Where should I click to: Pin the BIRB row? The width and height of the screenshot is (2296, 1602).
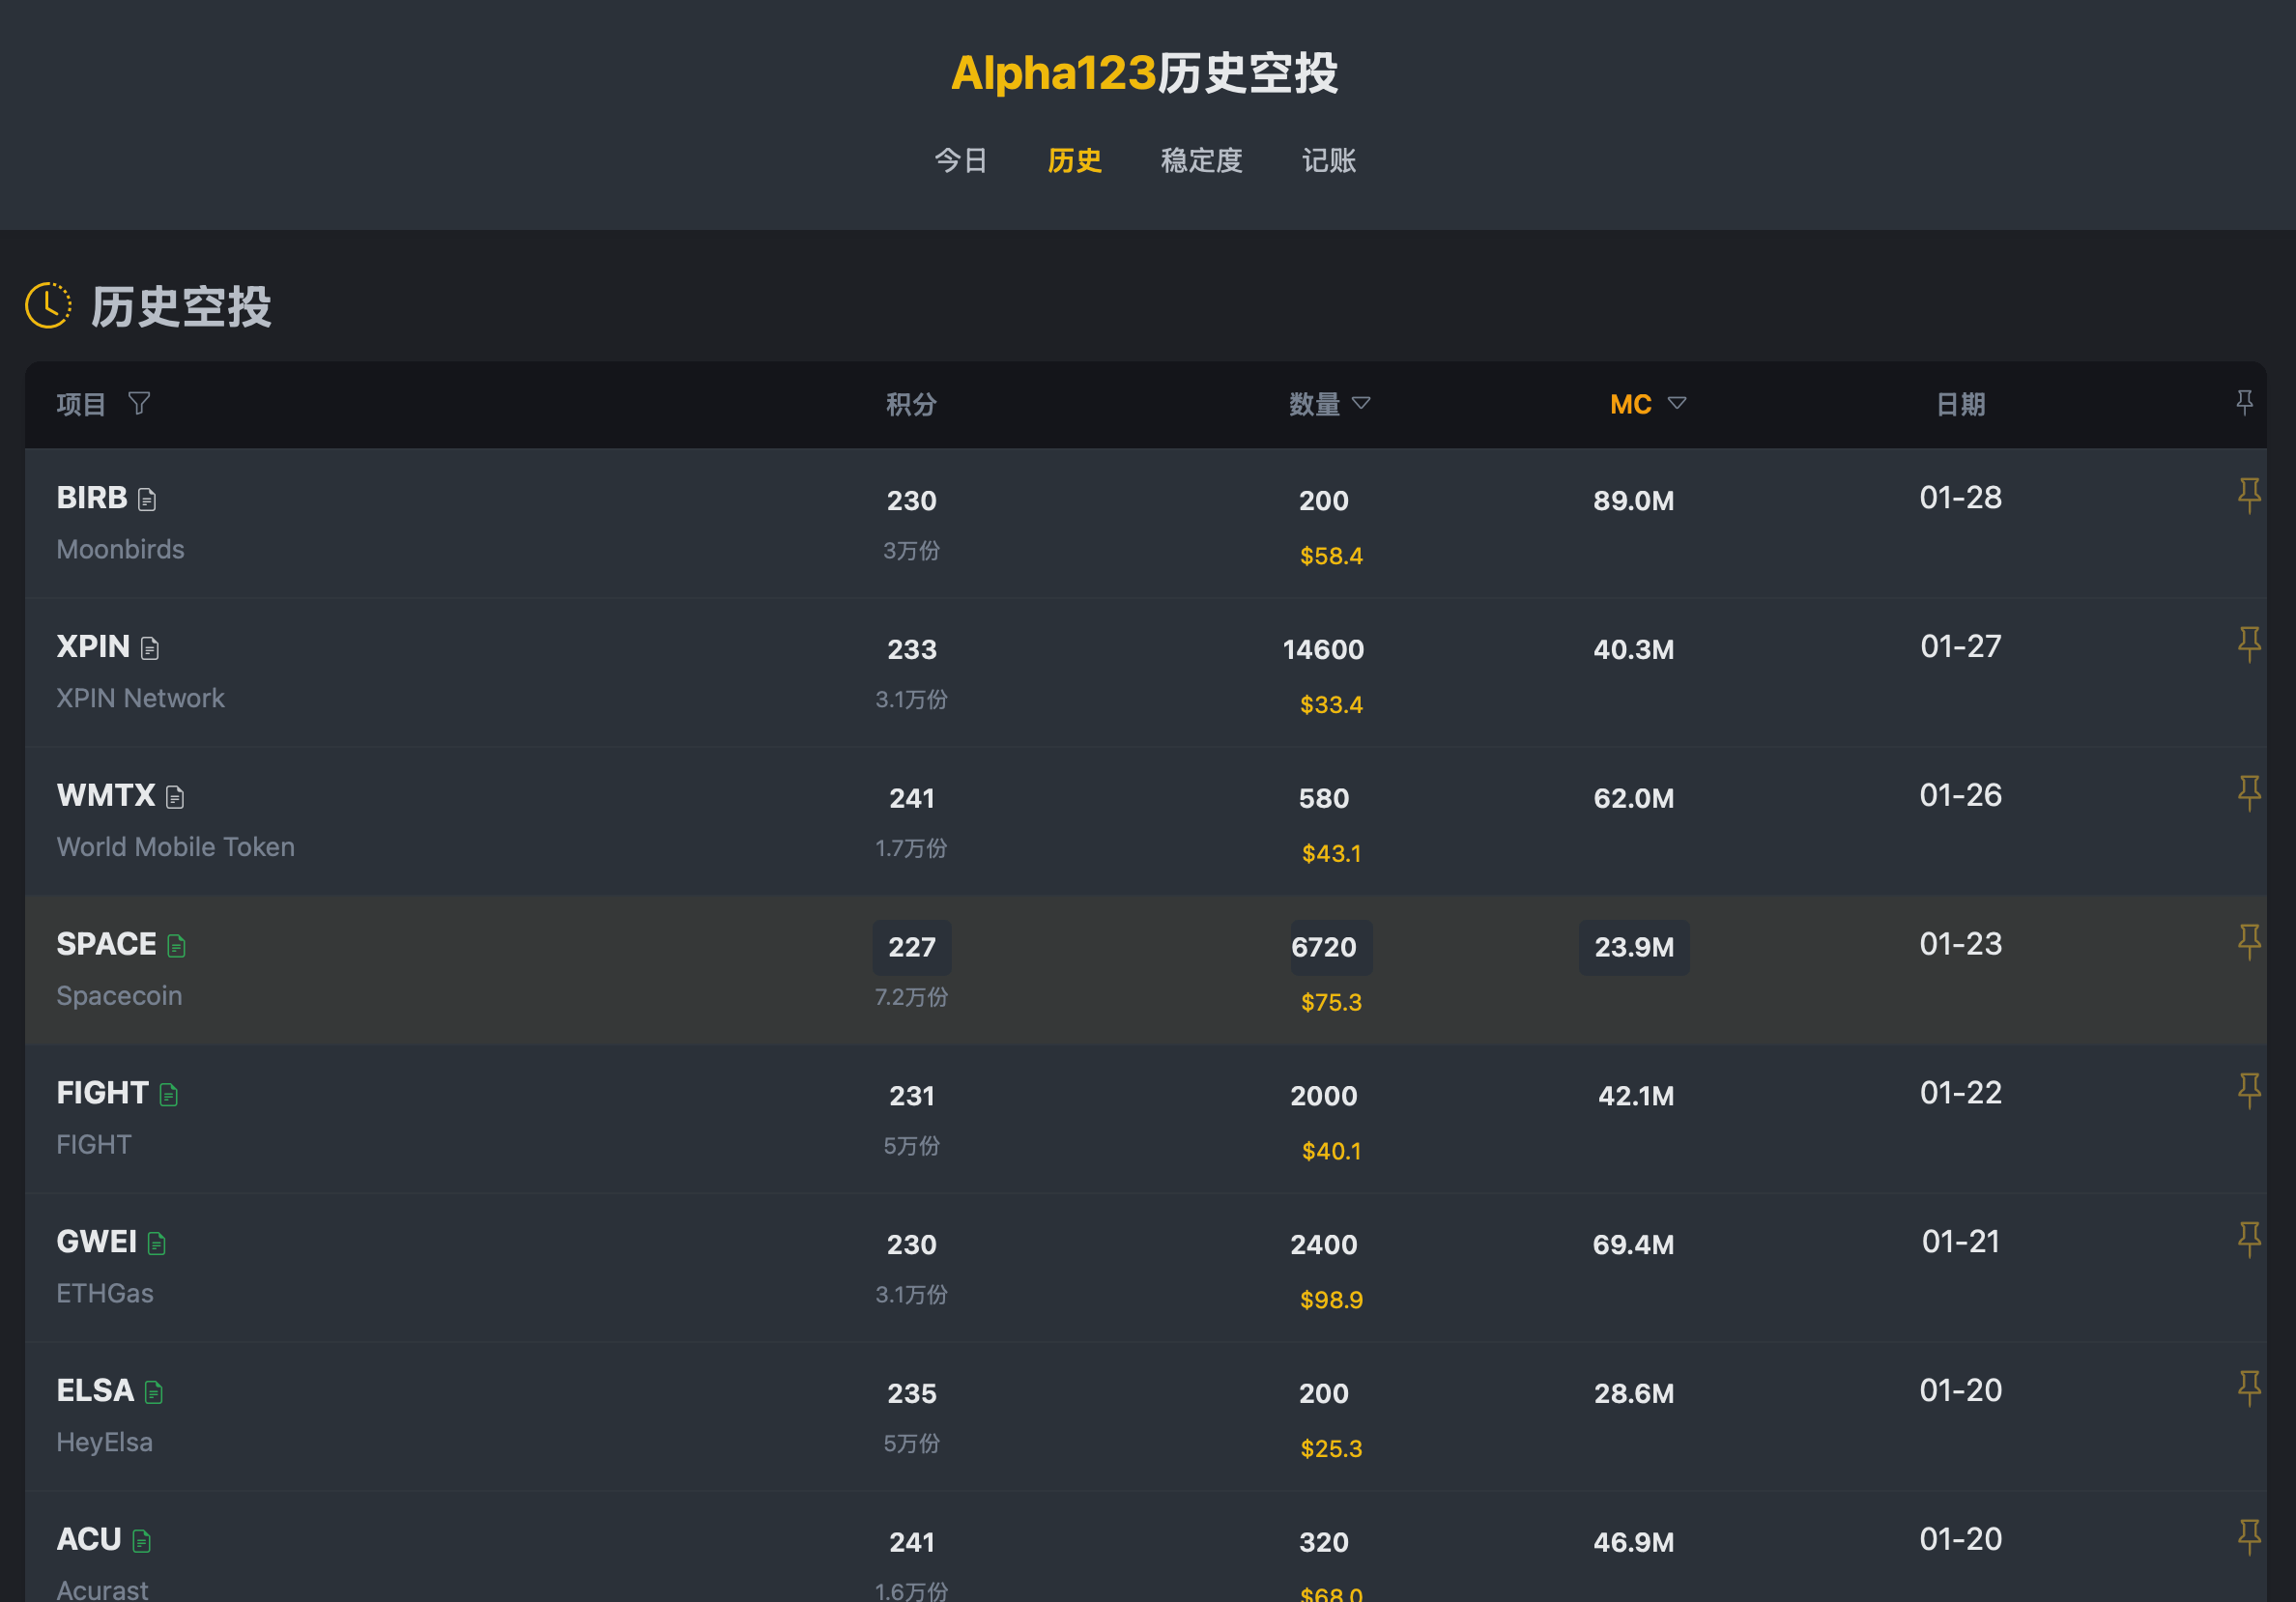pyautogui.click(x=2249, y=495)
